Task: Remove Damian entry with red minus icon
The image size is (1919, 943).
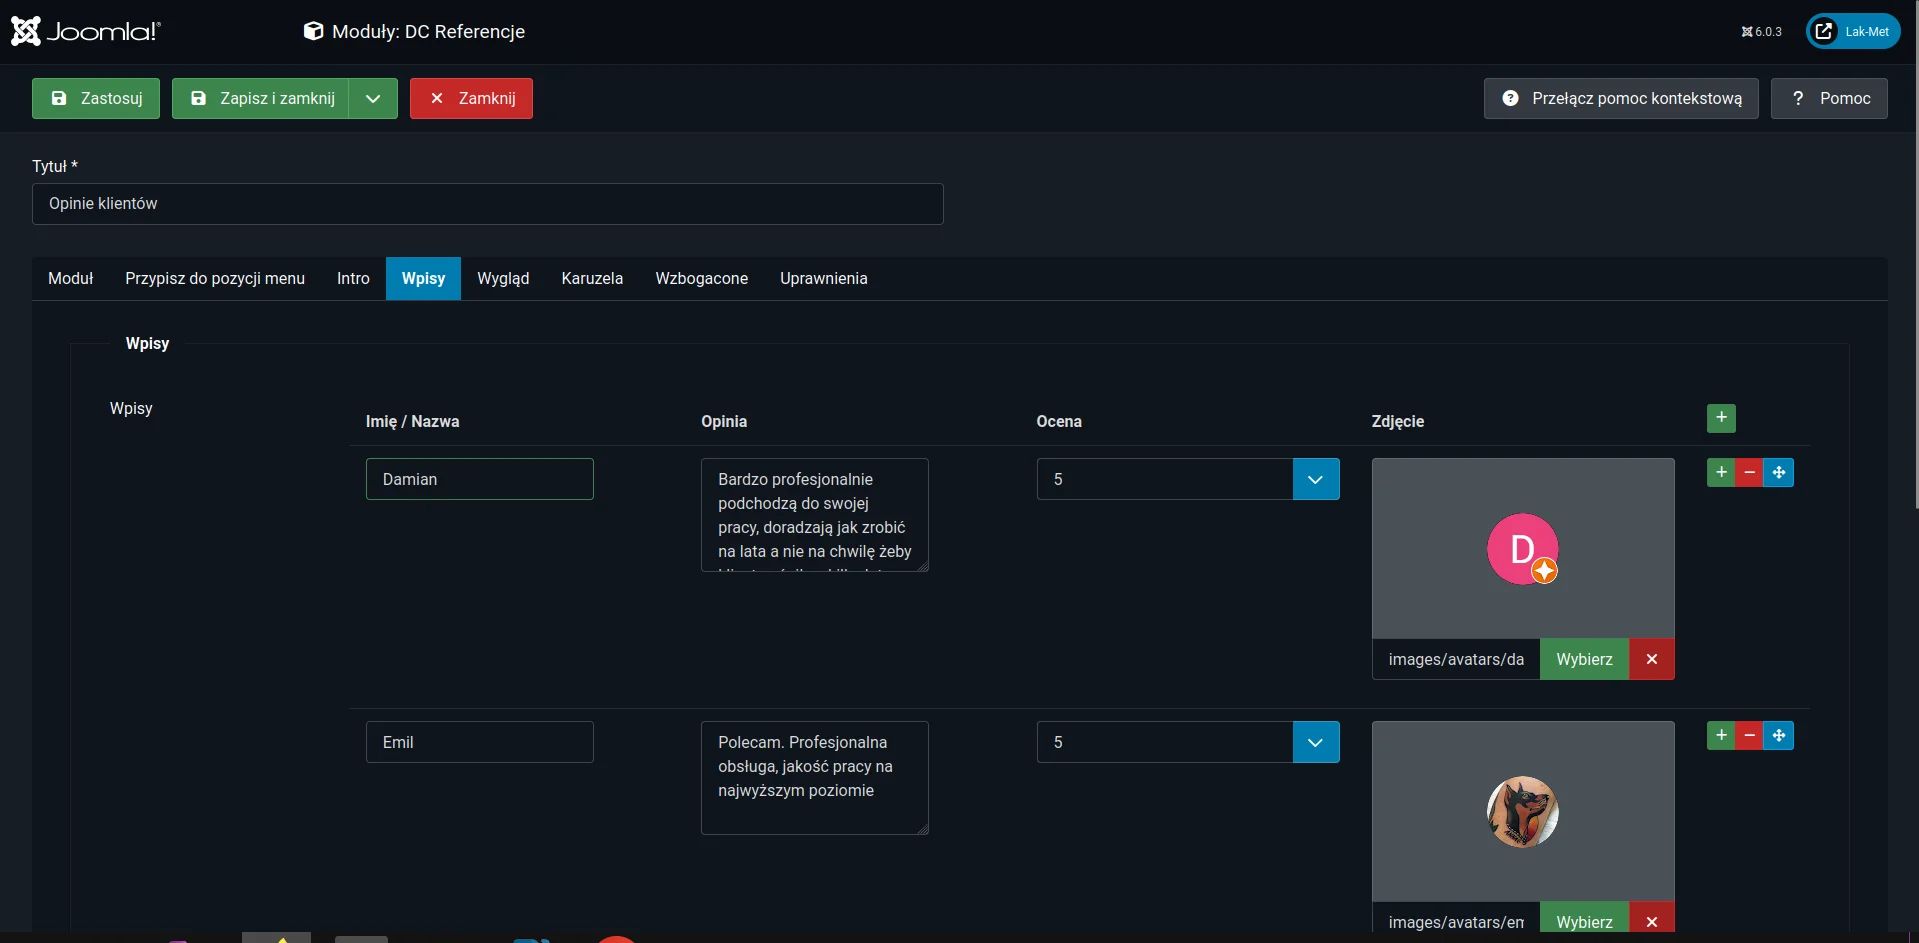Action: 1749,473
